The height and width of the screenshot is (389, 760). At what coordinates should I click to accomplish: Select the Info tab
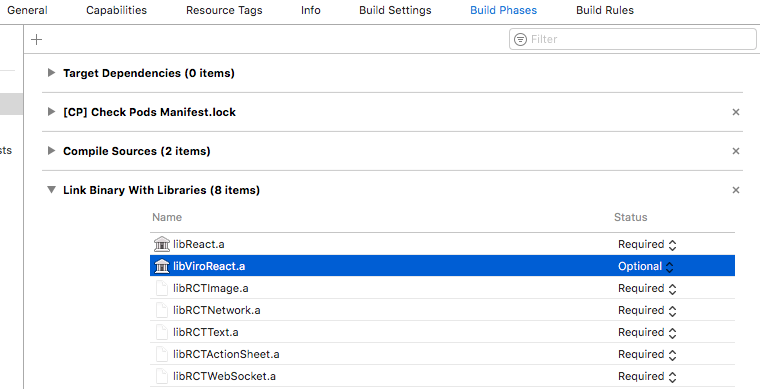point(311,10)
